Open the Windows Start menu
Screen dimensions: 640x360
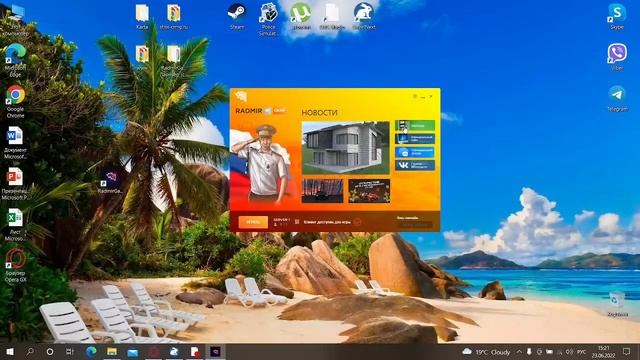pyautogui.click(x=10, y=351)
